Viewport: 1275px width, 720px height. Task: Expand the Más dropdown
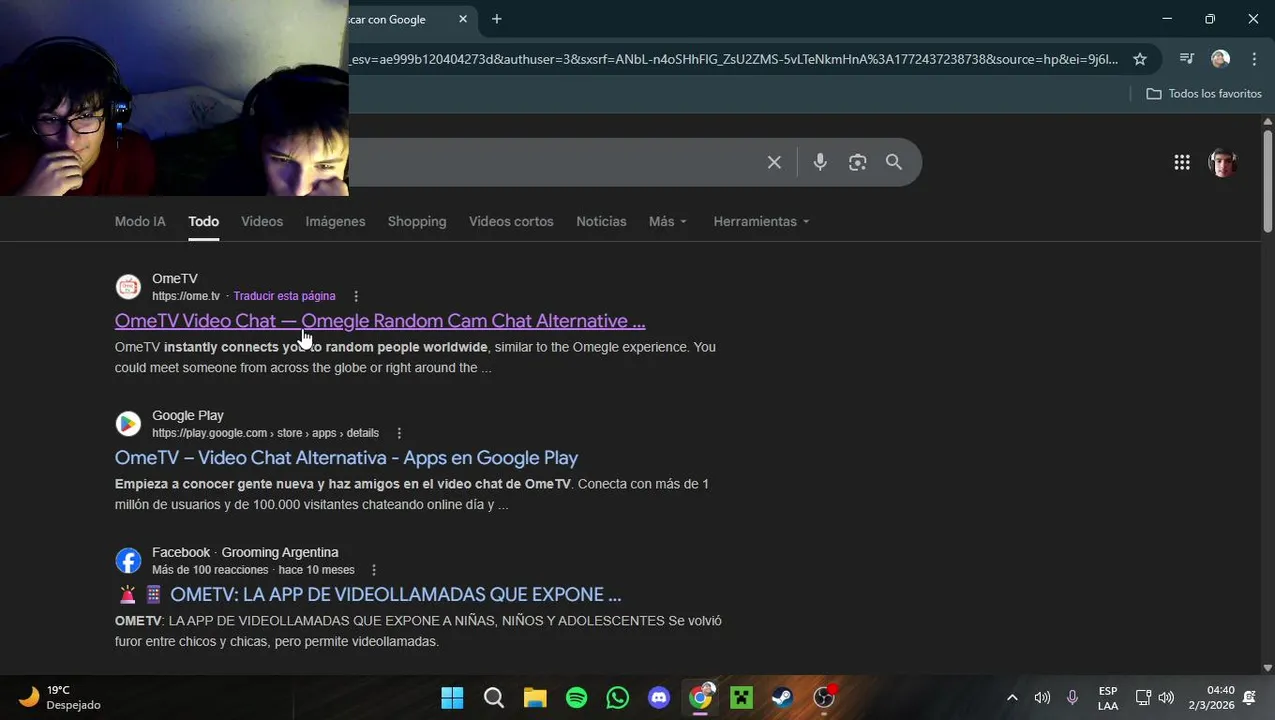pos(668,221)
